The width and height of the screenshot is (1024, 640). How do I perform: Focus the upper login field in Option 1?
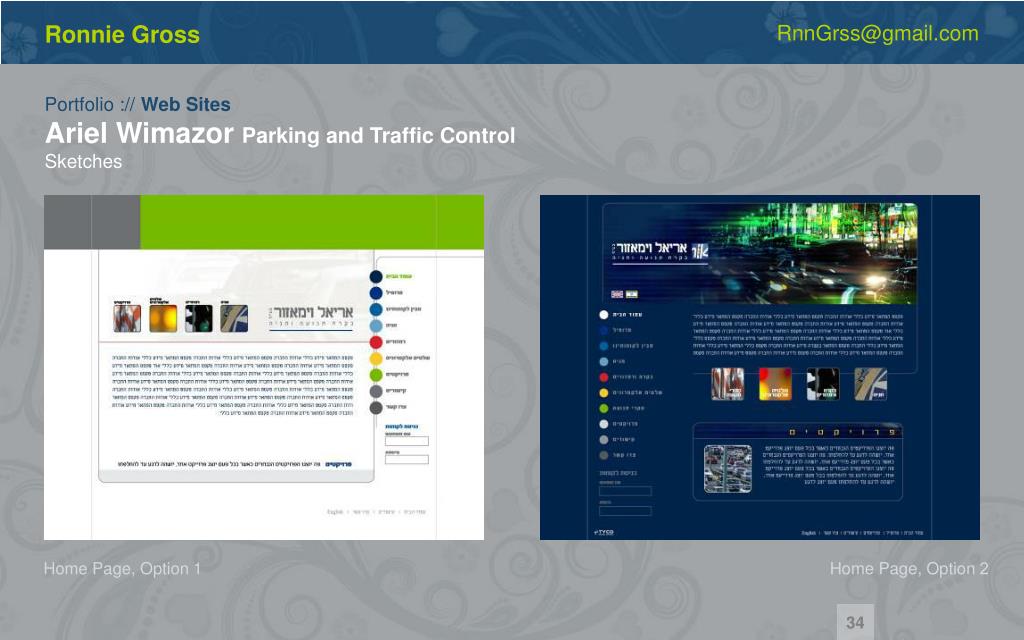[x=407, y=441]
